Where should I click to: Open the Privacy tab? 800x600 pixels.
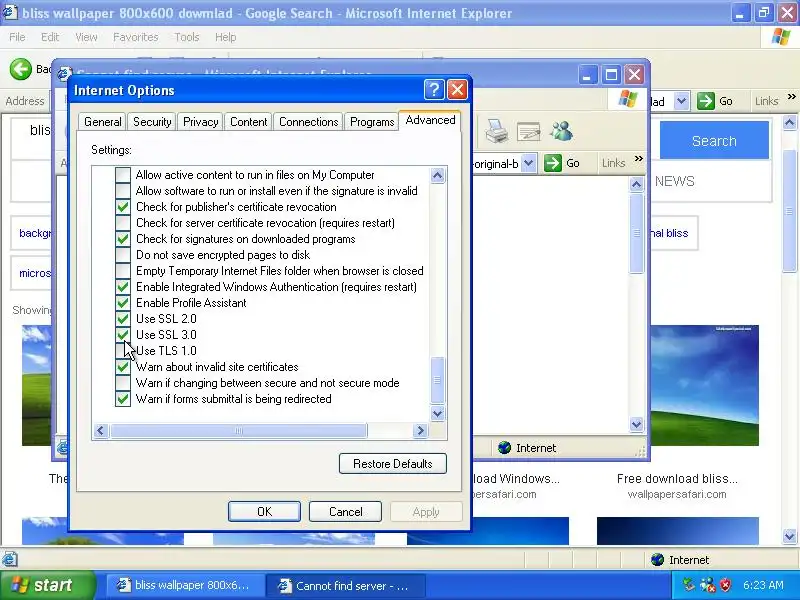coord(201,122)
